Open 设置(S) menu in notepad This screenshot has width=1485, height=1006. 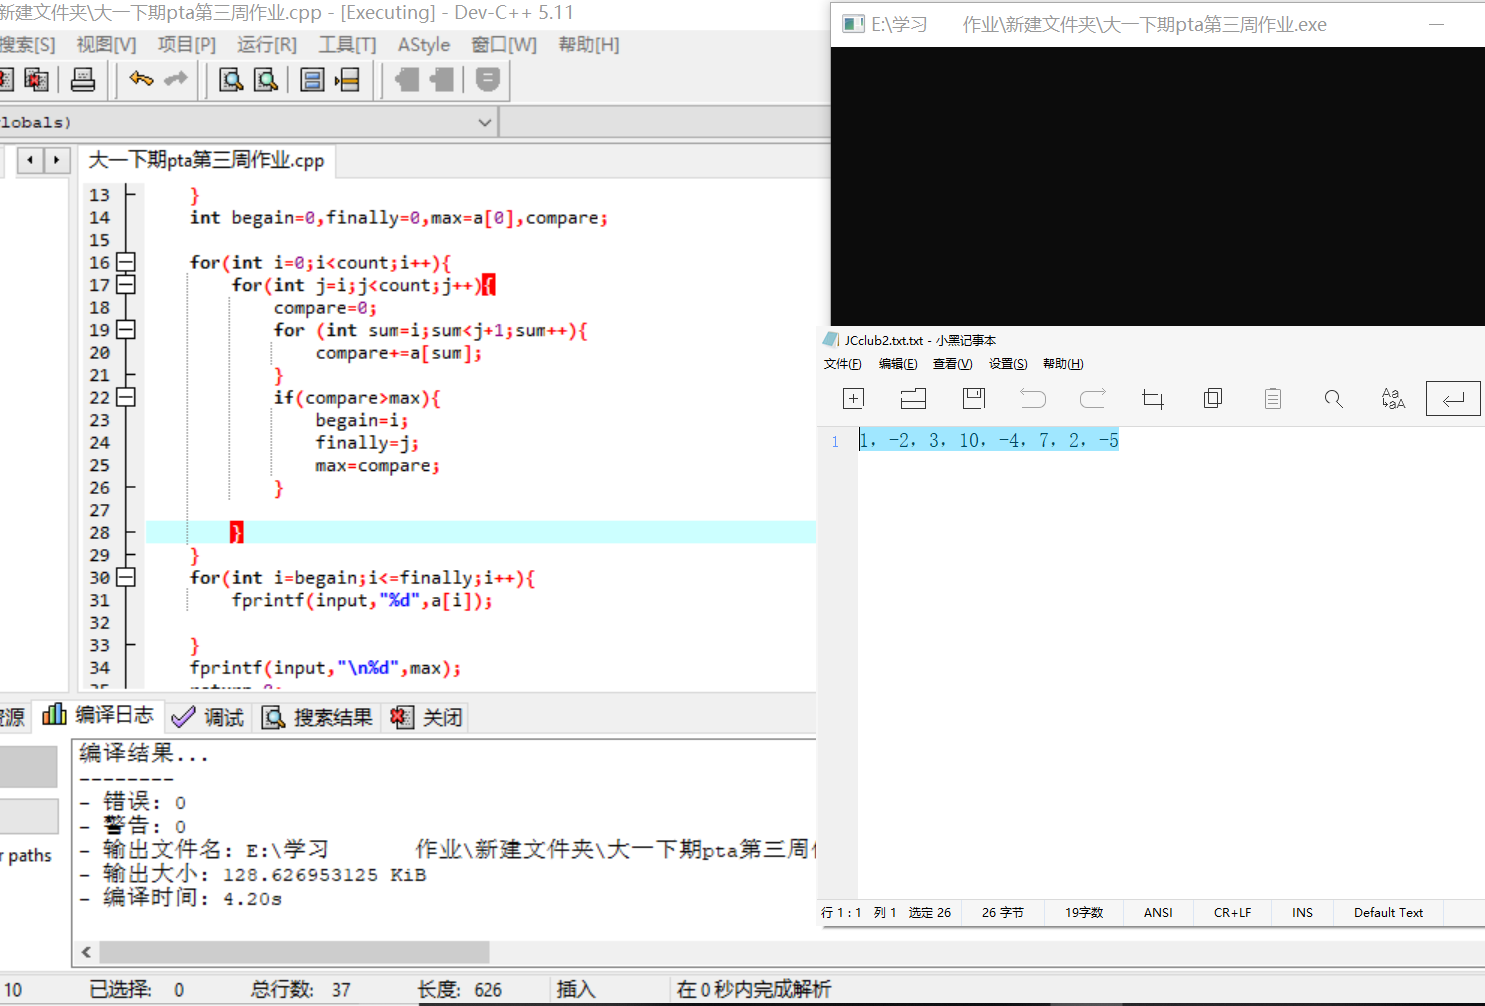[x=1008, y=364]
